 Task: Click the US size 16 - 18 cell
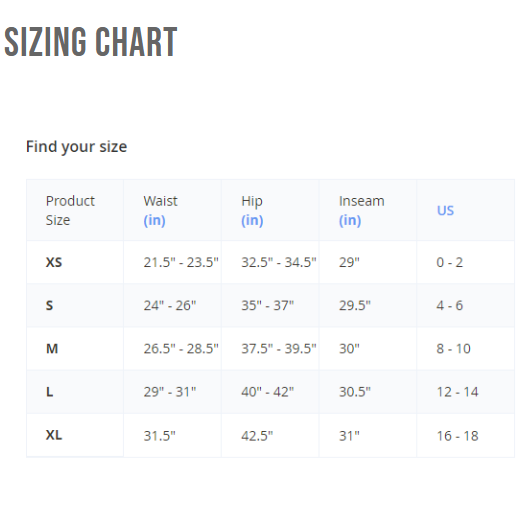point(457,436)
